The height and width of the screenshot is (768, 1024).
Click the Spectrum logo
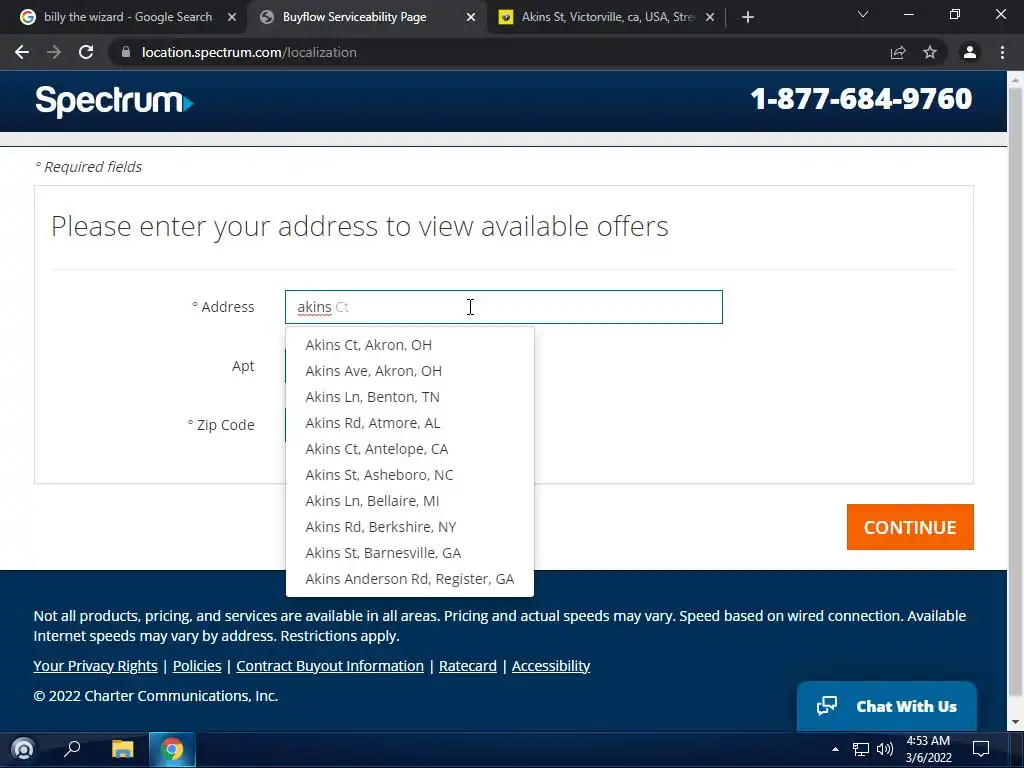pyautogui.click(x=114, y=101)
